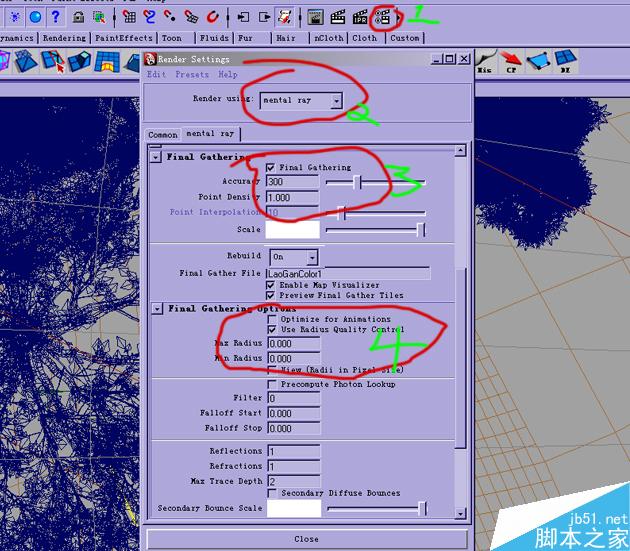
Task: Disable Enable Map Visualizer checkbox
Action: tap(270, 285)
